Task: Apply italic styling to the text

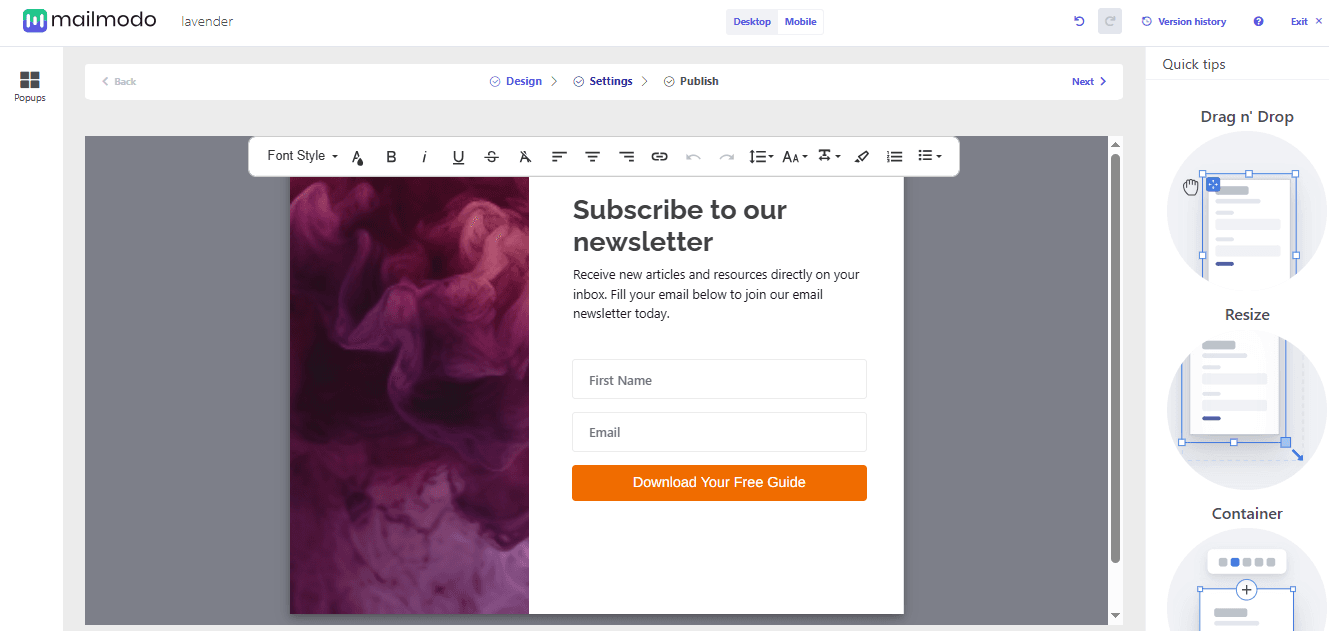Action: pos(424,156)
